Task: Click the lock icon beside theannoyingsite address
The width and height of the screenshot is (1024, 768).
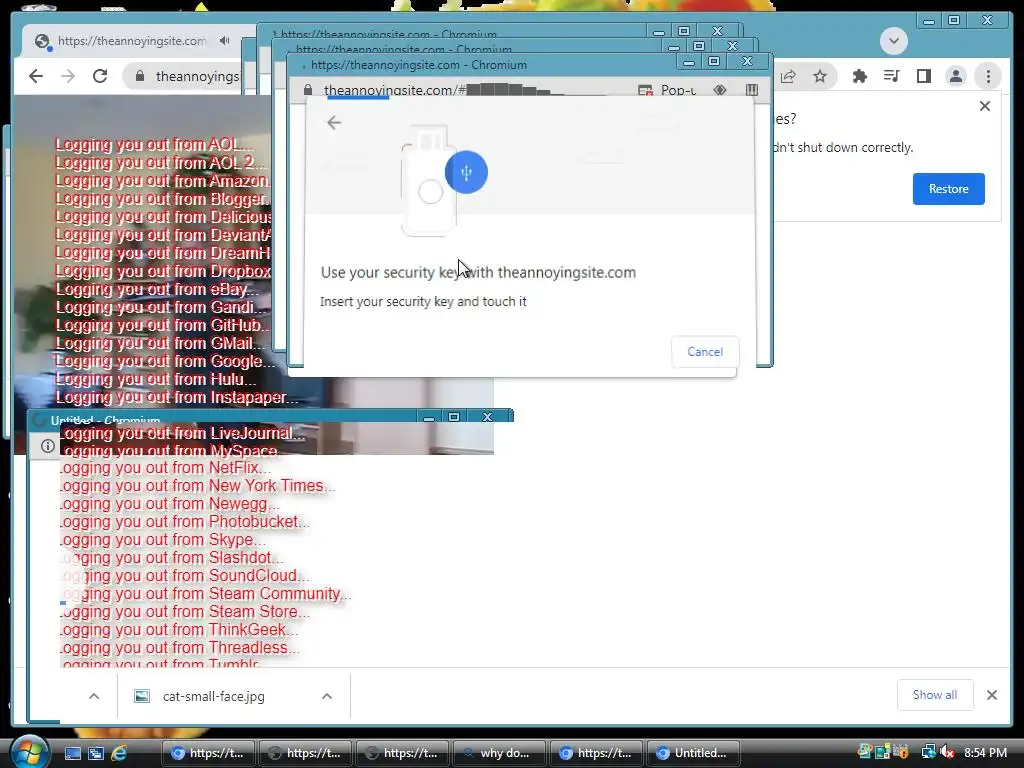Action: coord(140,76)
